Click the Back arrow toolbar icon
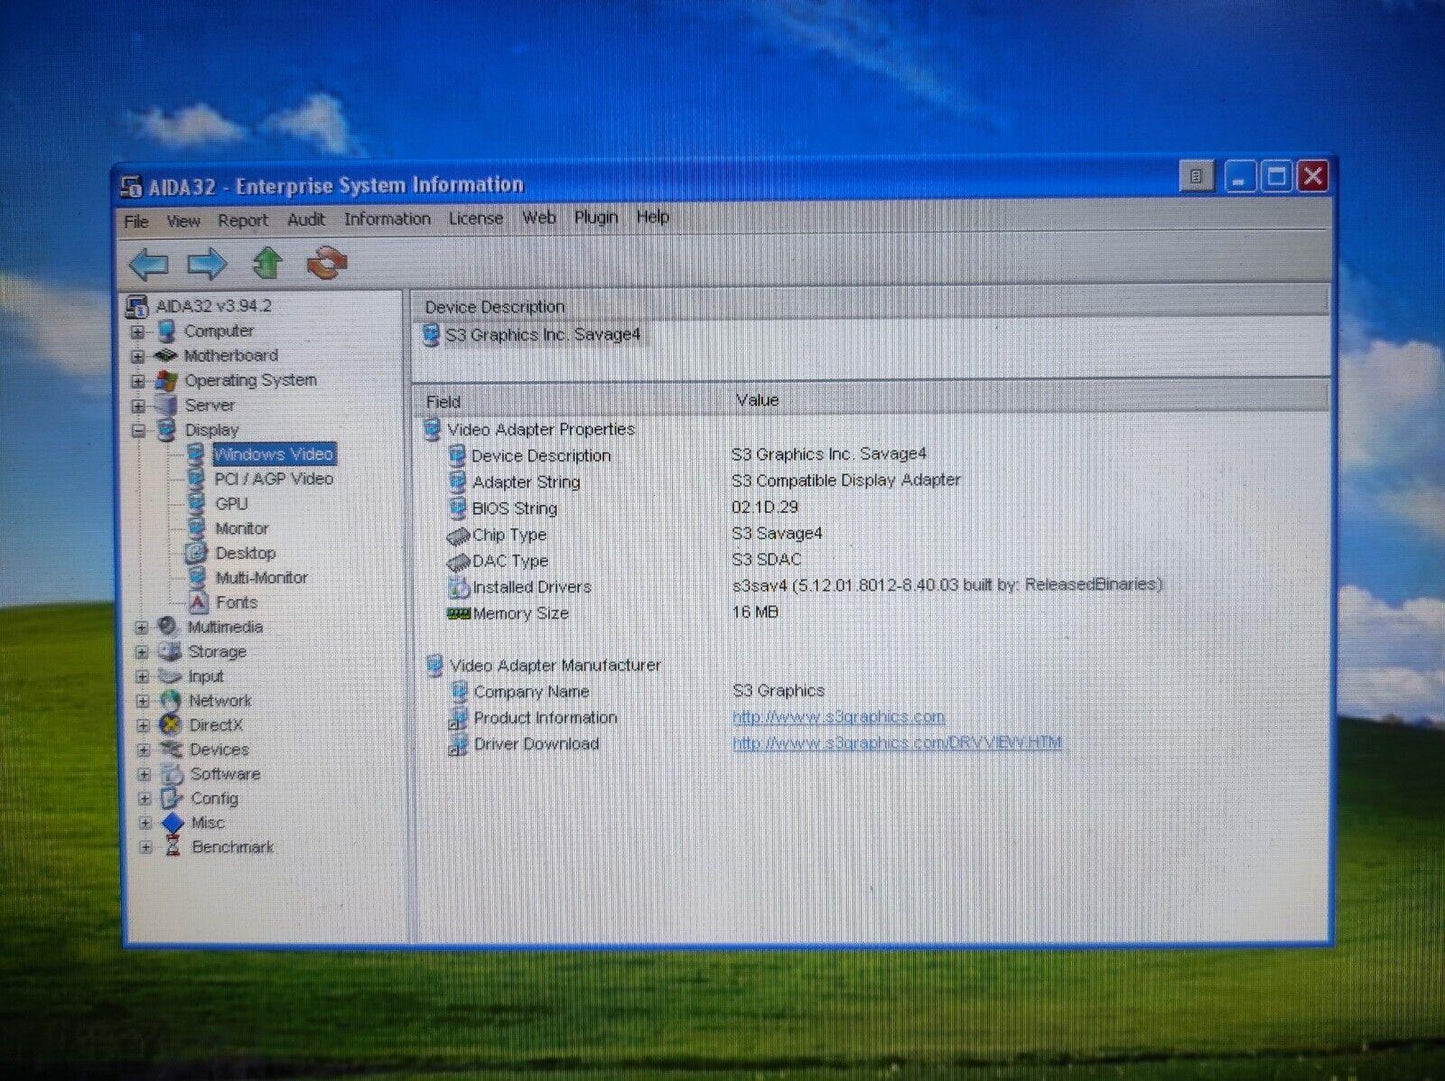 coord(150,264)
